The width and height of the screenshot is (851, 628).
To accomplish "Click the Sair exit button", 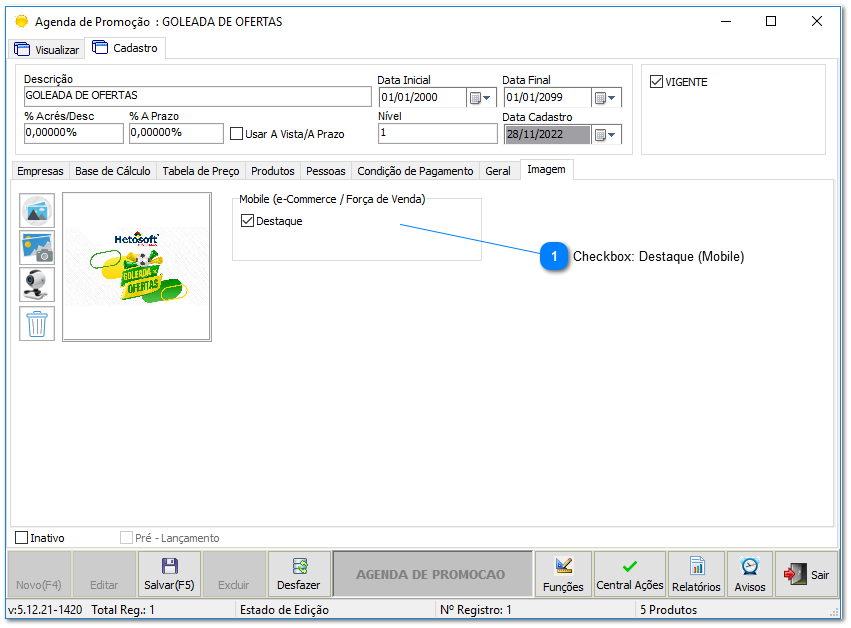I will [x=806, y=575].
